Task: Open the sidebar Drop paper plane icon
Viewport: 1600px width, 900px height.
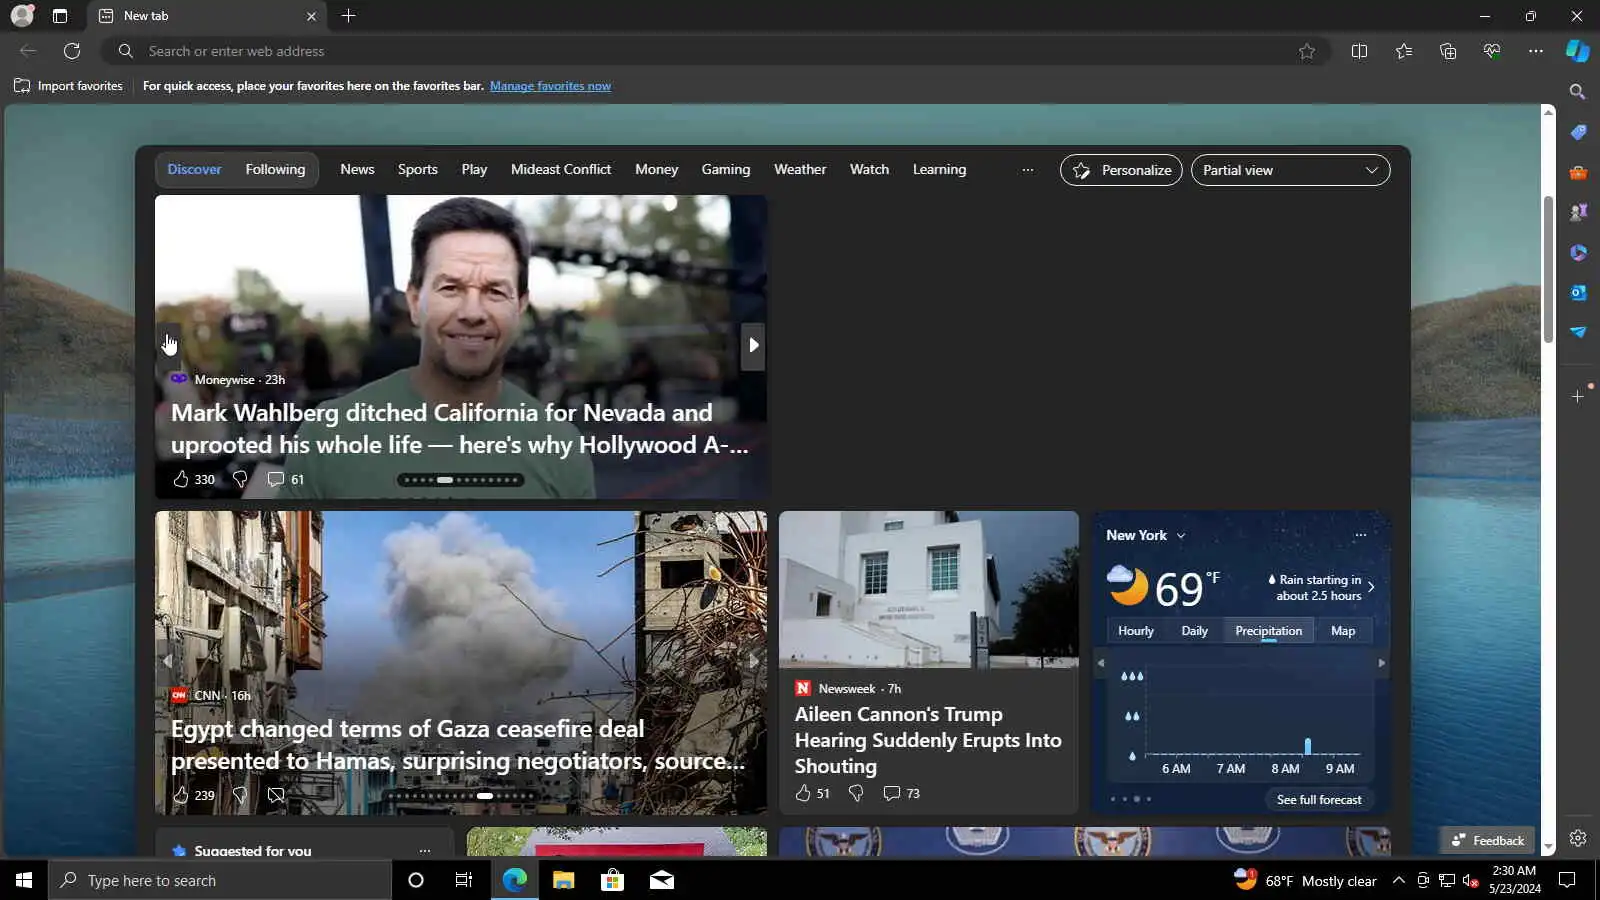Action: point(1578,332)
